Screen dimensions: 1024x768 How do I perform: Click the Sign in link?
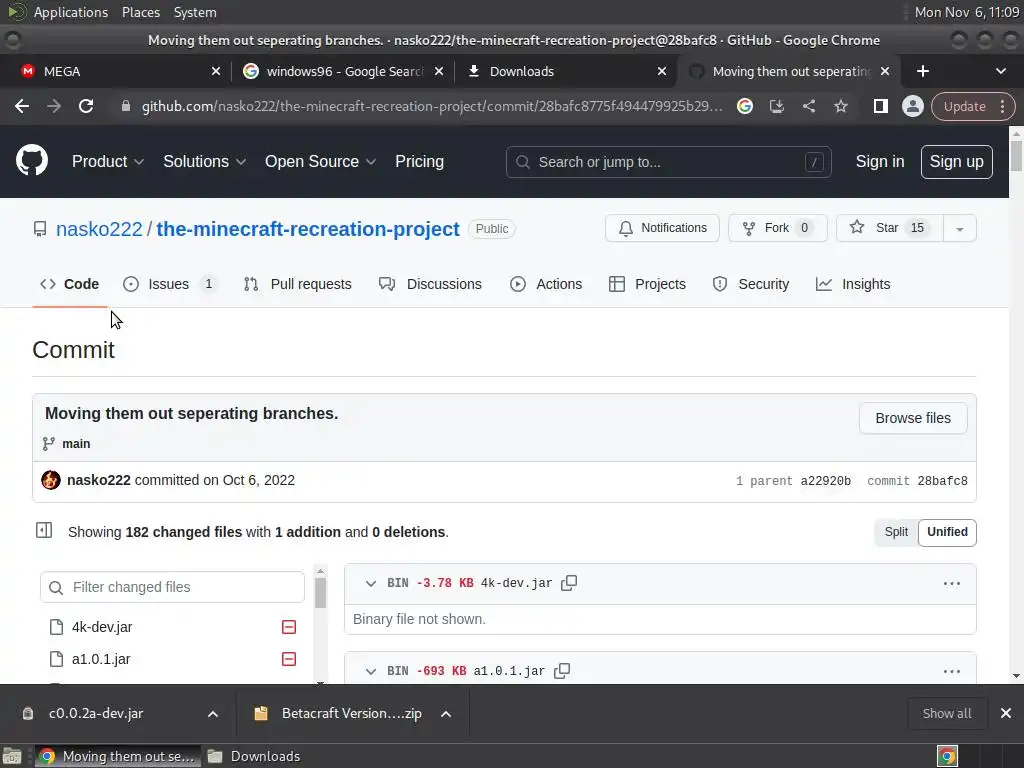tap(880, 161)
